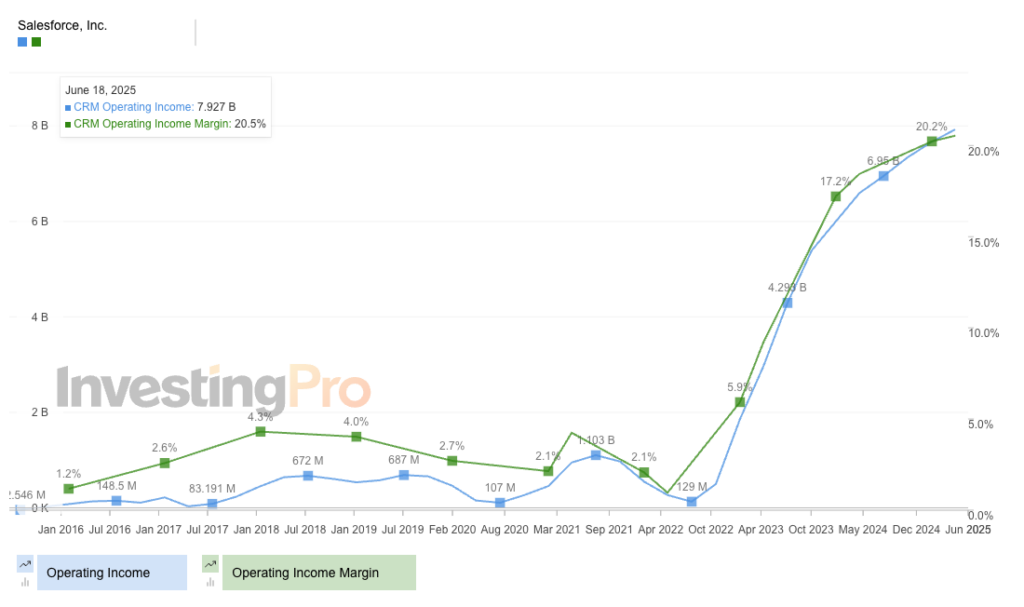1024x607 pixels.
Task: Click the 672 M operating income marker
Action: 308,475
